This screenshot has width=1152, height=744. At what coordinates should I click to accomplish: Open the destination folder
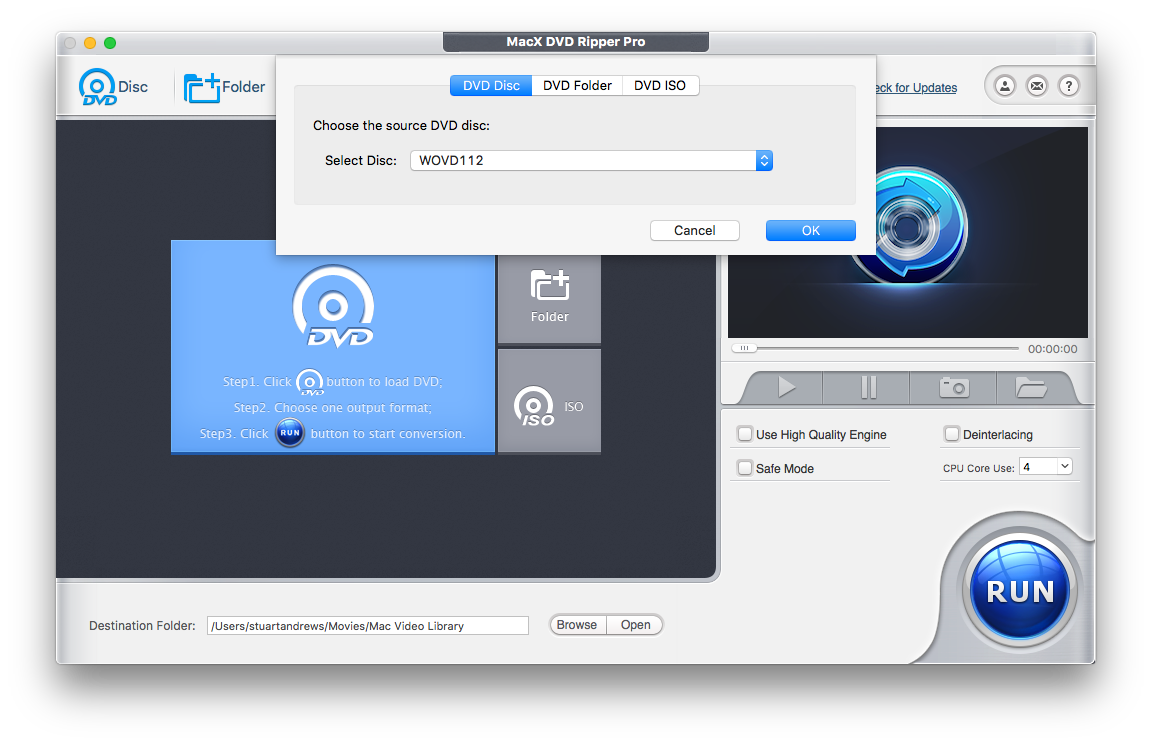(x=636, y=625)
